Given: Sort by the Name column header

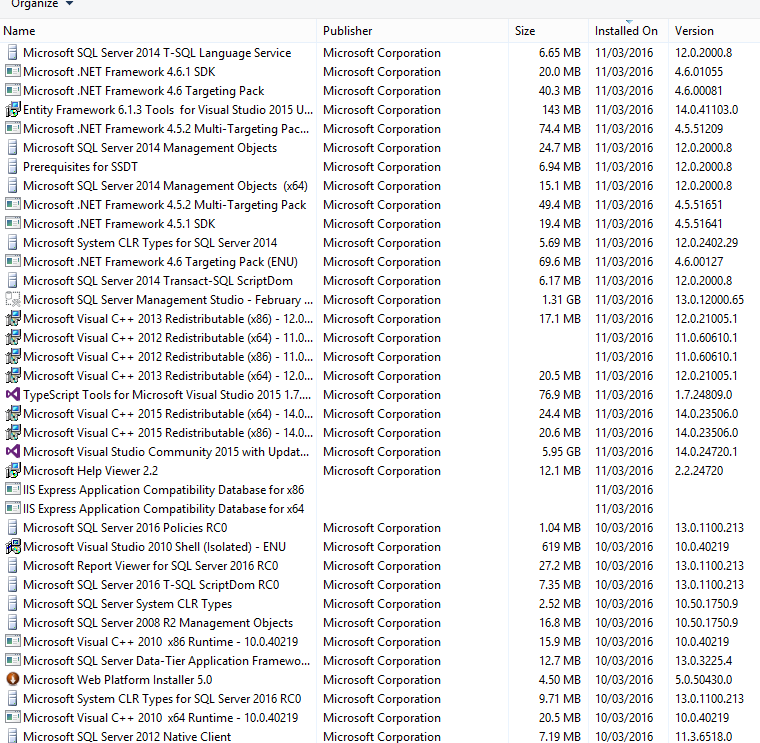Looking at the screenshot, I should (x=158, y=31).
